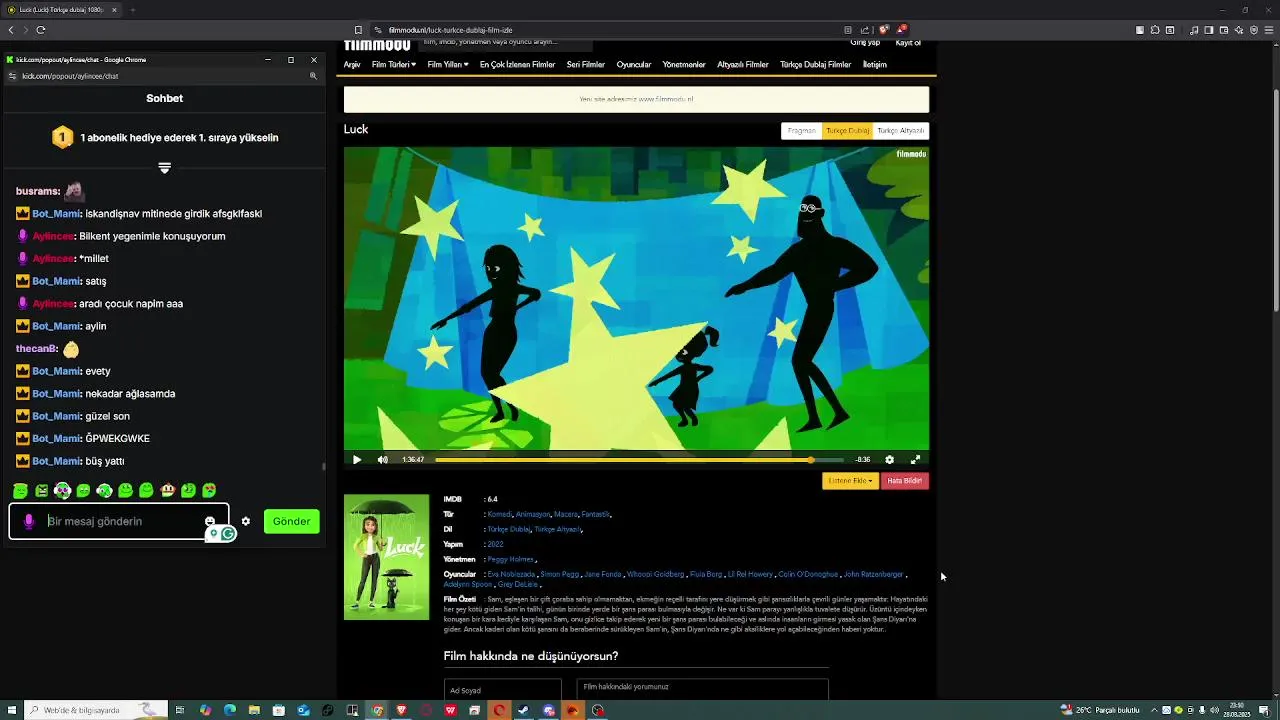Image resolution: width=1280 pixels, height=720 pixels.
Task: Open the Film Türleri menu
Action: (394, 65)
